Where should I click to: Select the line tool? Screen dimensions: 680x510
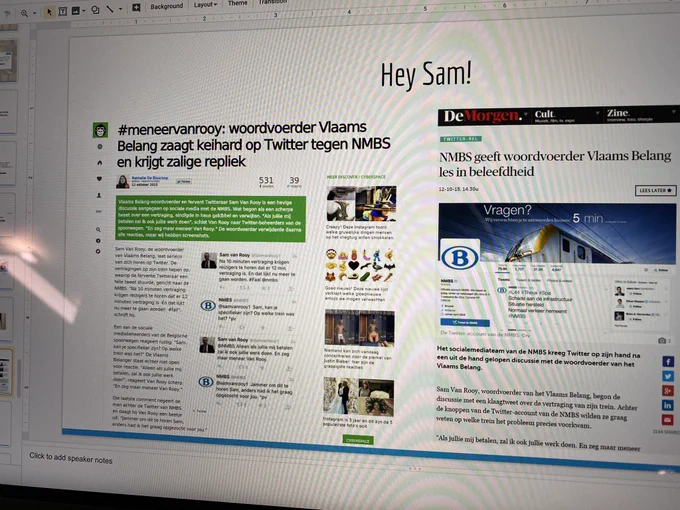click(x=111, y=9)
